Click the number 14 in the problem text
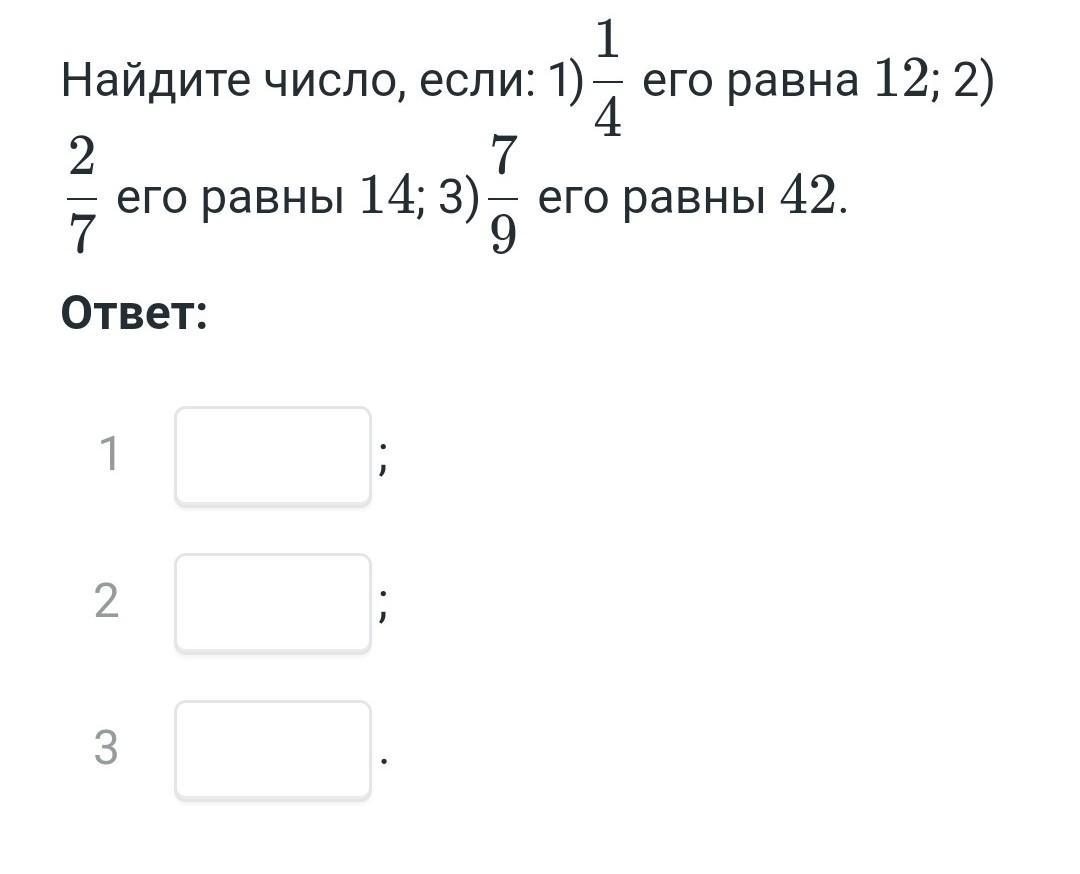1080x874 pixels. click(387, 199)
